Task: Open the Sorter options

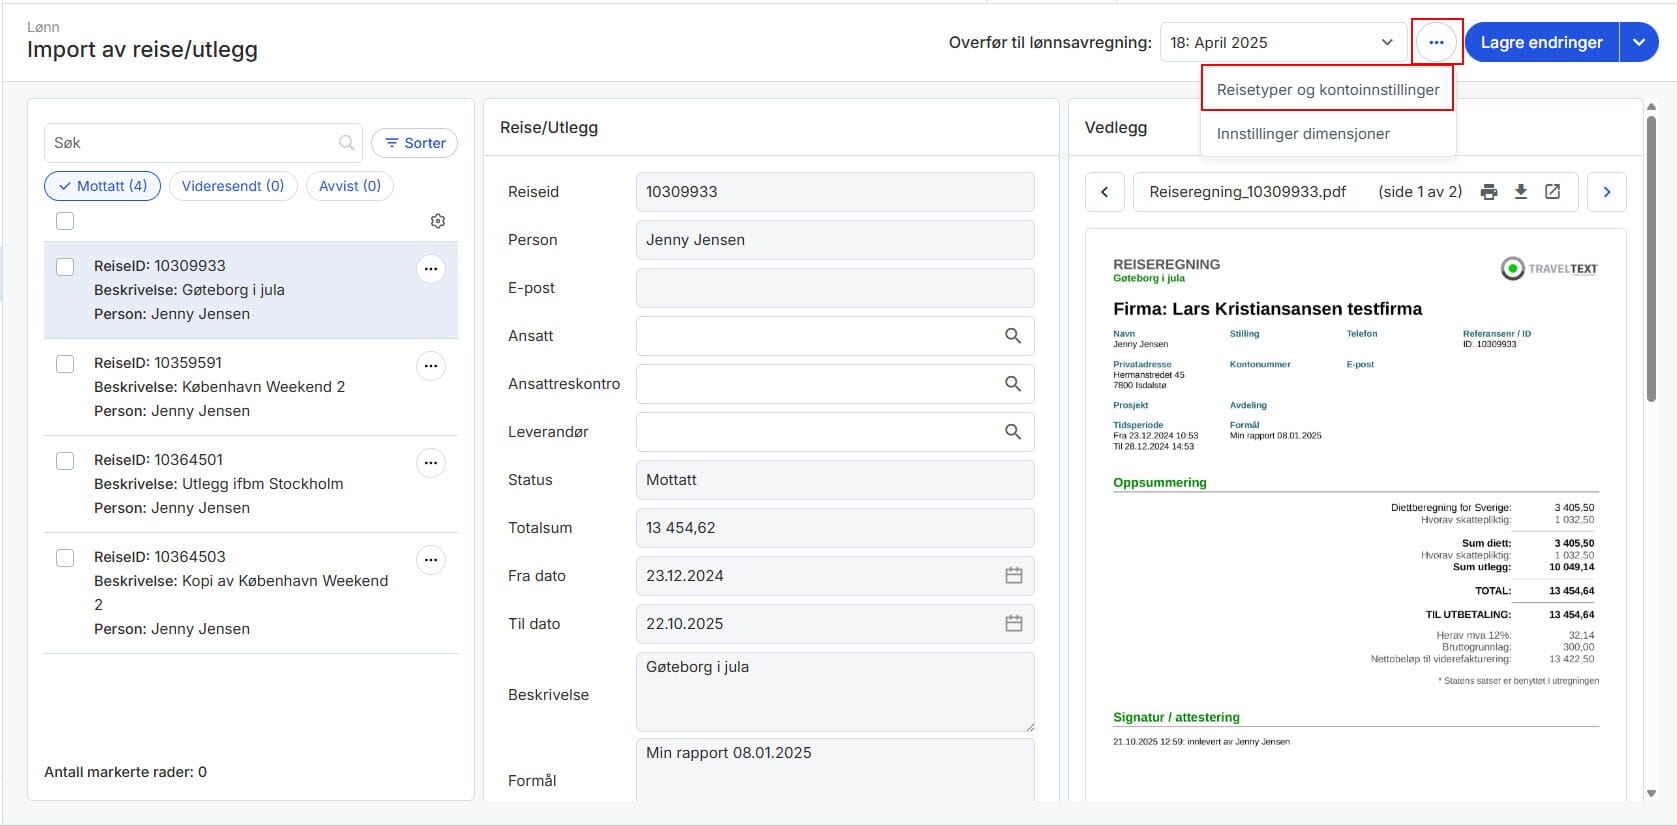Action: pyautogui.click(x=415, y=143)
